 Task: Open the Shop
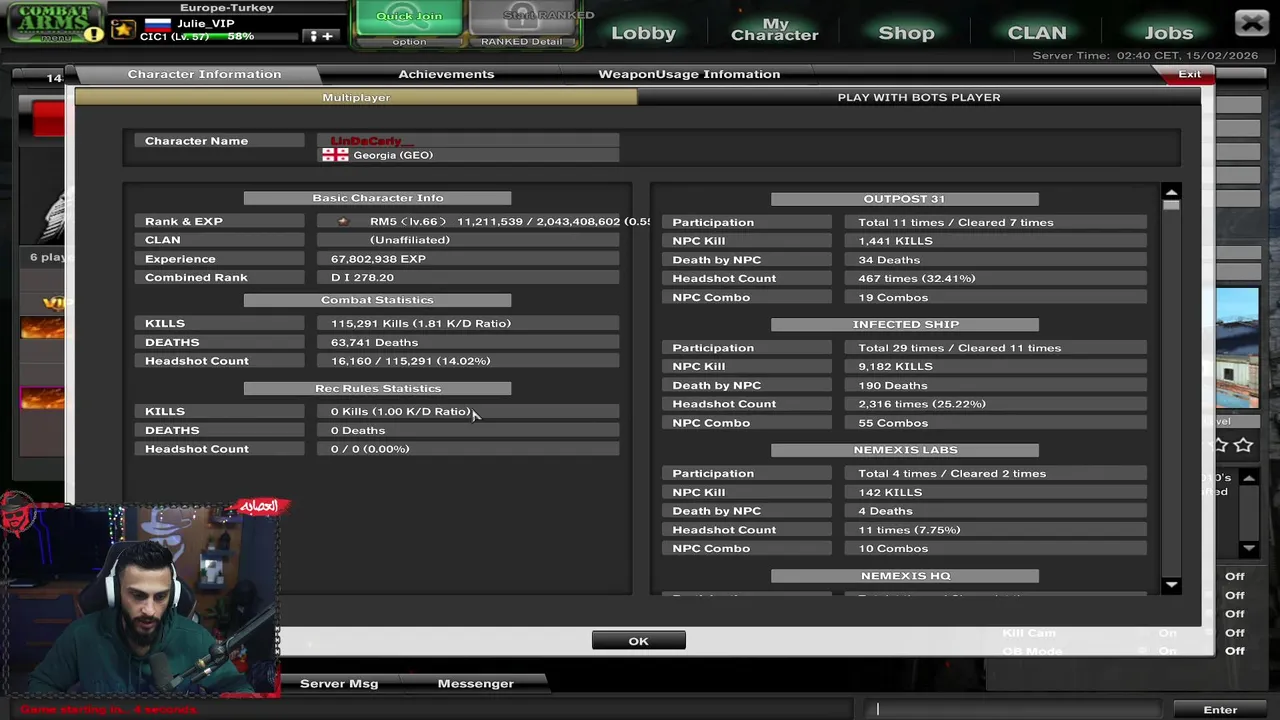coord(906,33)
